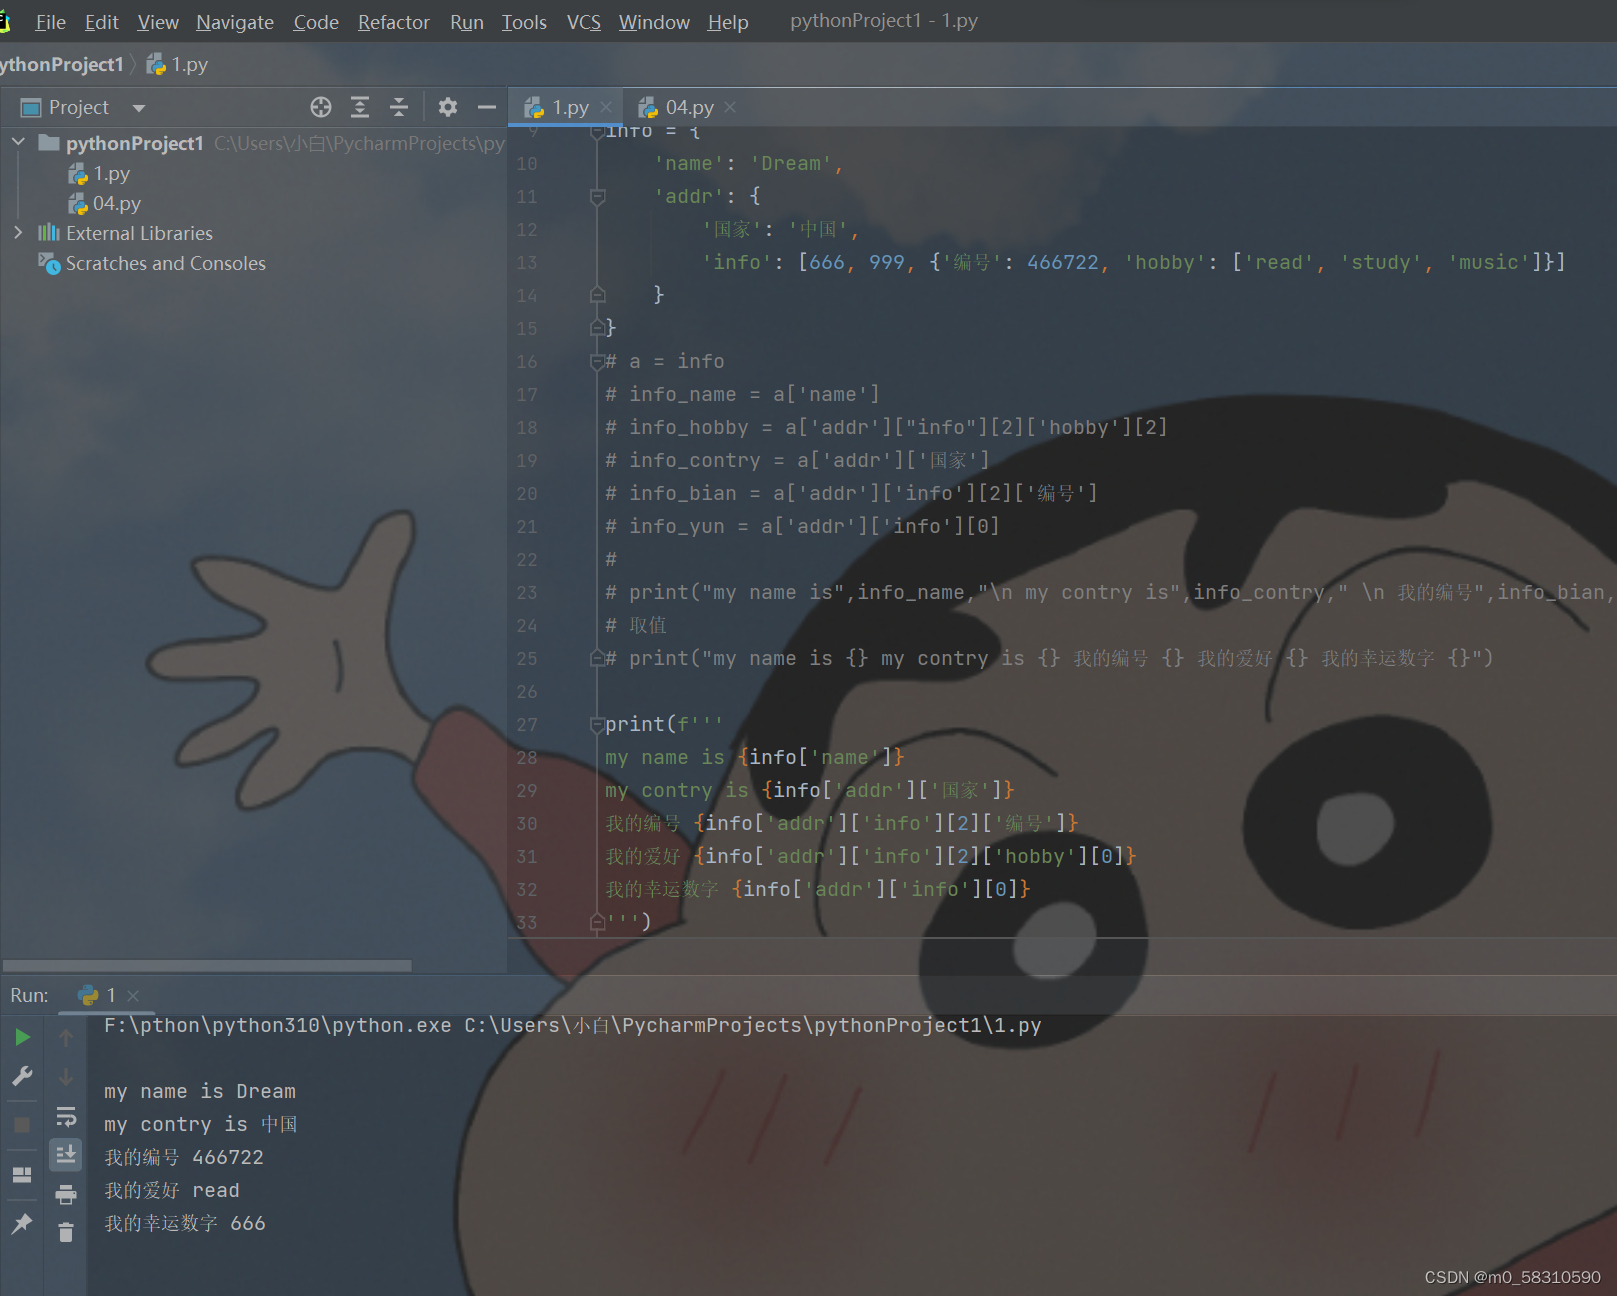
Task: Toggle Scroll to End in console
Action: 66,1155
